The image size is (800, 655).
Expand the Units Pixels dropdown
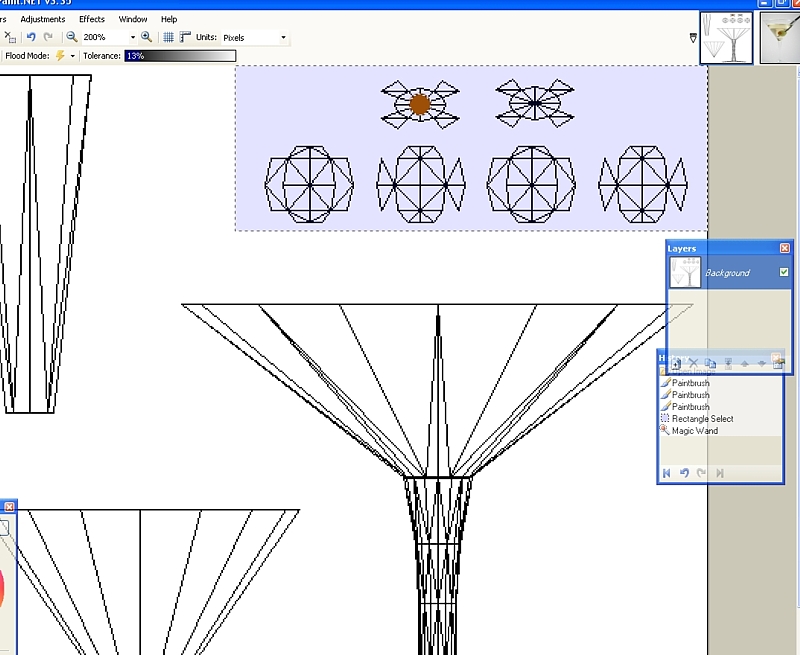point(283,37)
